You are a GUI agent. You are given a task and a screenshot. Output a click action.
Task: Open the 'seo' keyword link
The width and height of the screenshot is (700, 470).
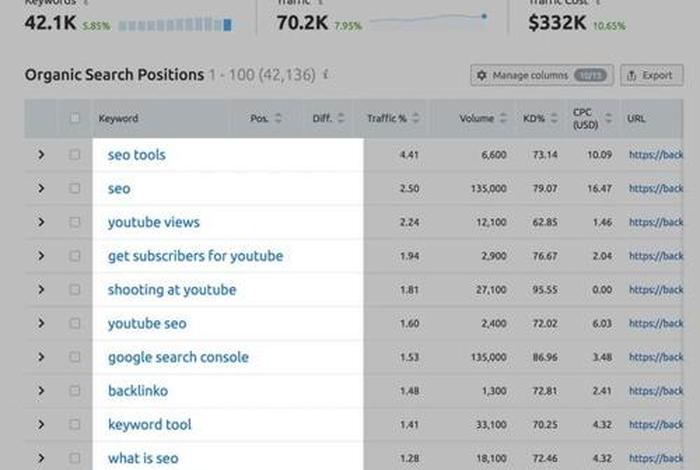coord(119,189)
